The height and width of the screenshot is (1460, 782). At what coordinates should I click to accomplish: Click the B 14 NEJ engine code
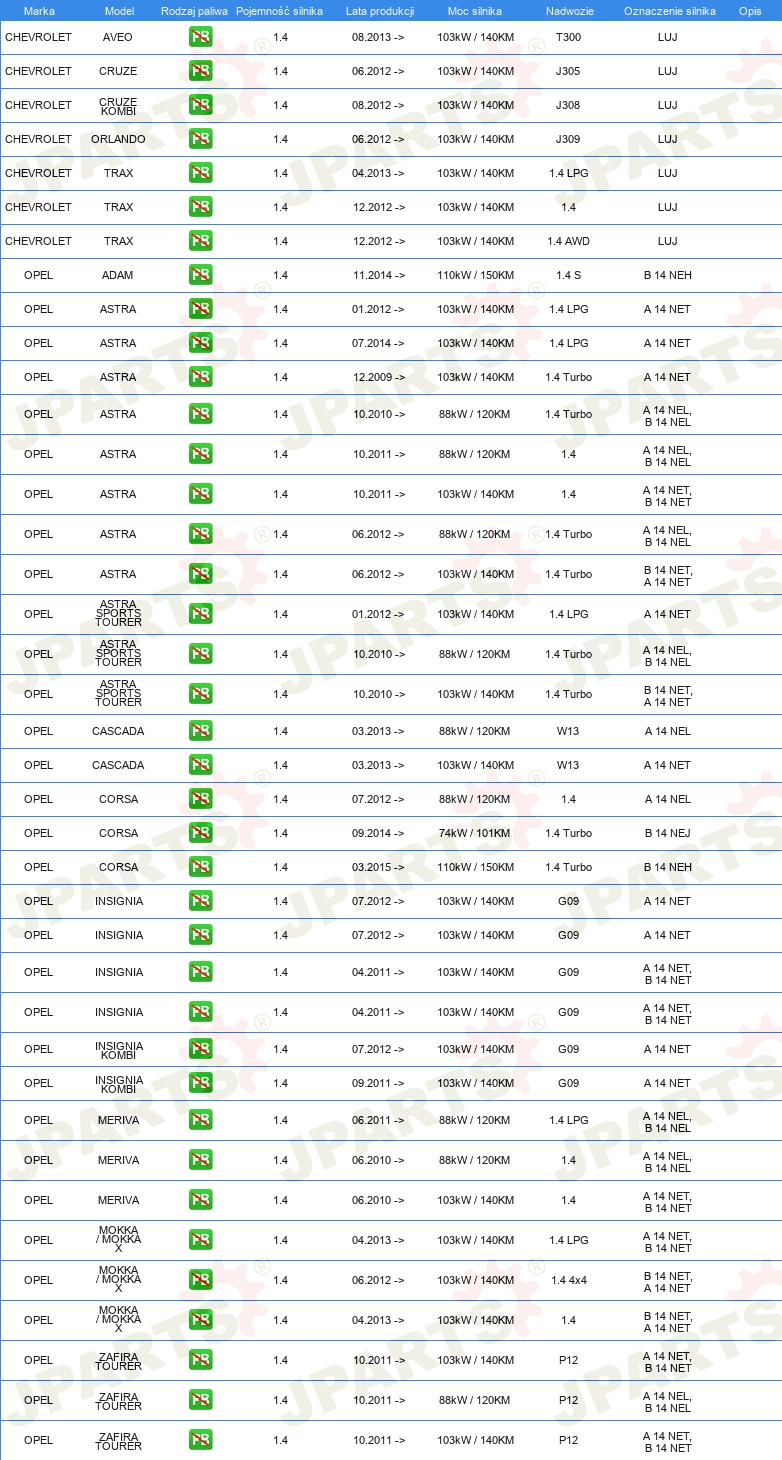[x=668, y=833]
